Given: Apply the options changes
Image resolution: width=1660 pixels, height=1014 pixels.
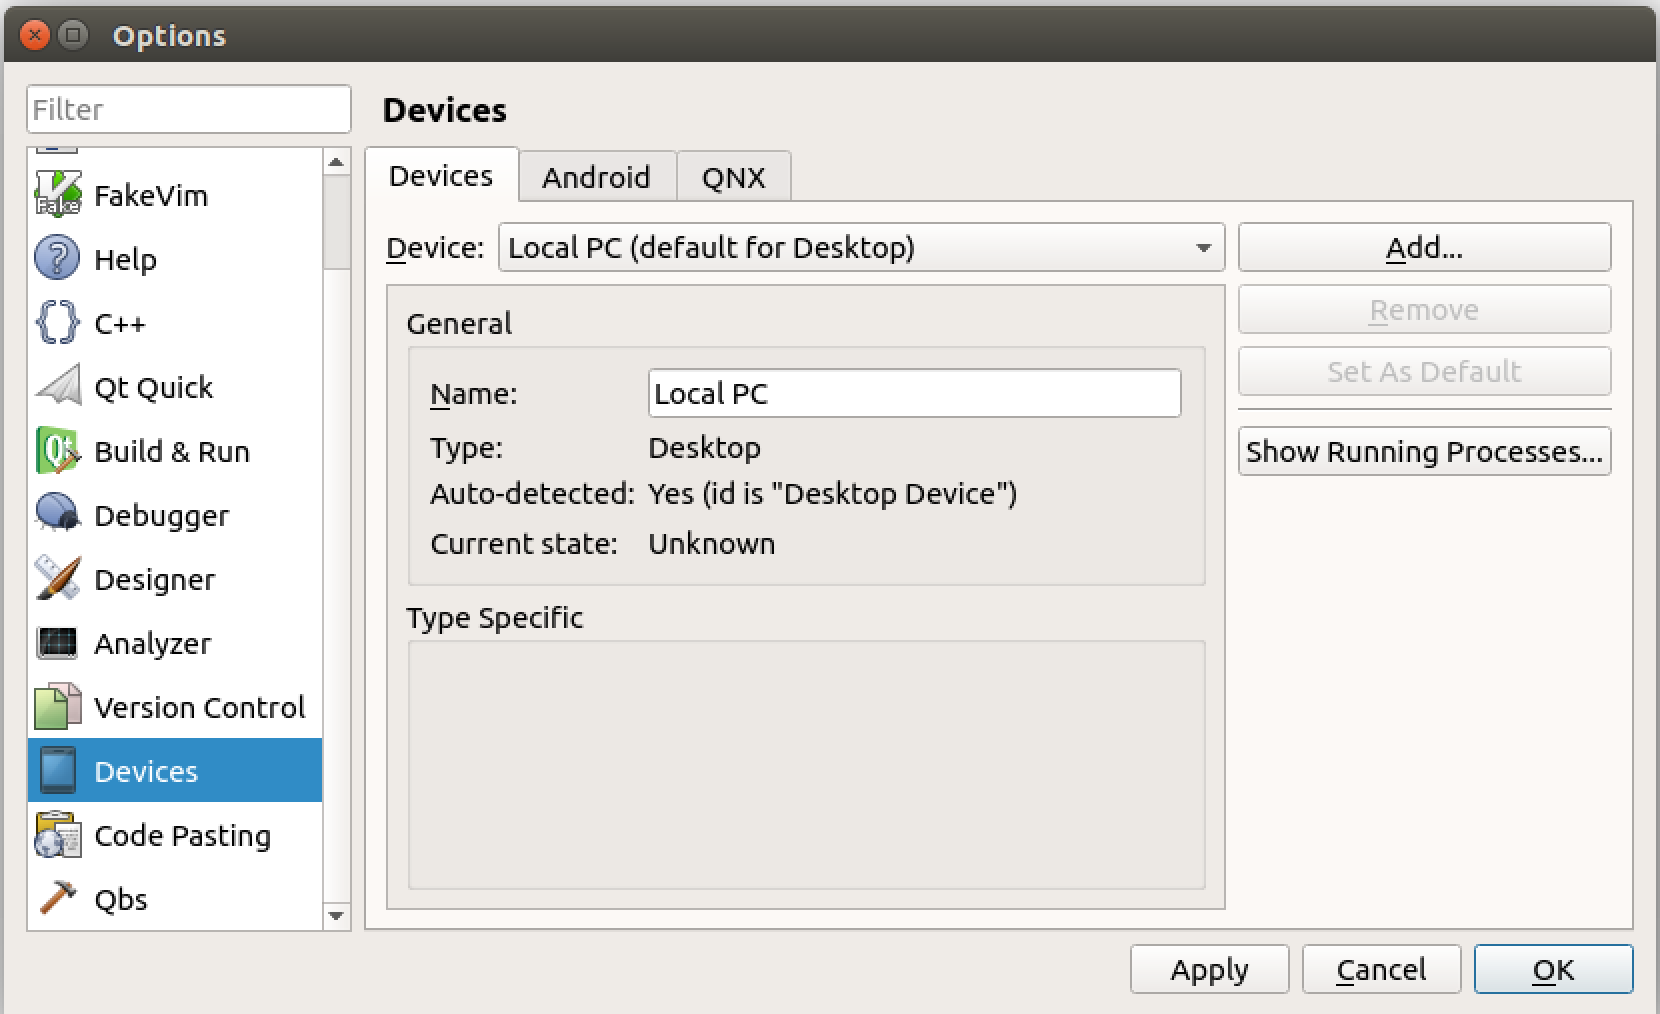Looking at the screenshot, I should click(1210, 969).
